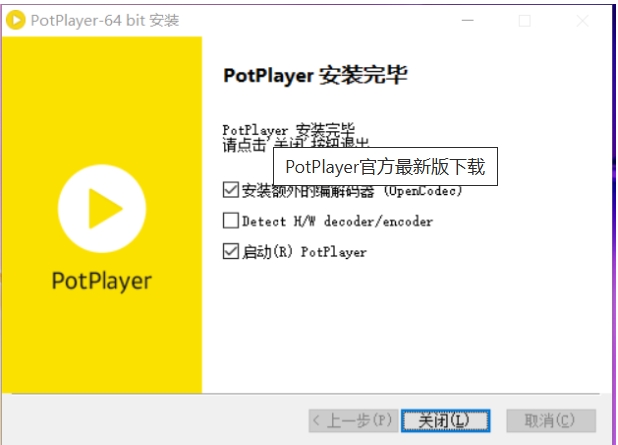Click the 'PotPlayer-64 bit 安装' title text
Image resolution: width=618 pixels, height=445 pixels.
coord(105,20)
